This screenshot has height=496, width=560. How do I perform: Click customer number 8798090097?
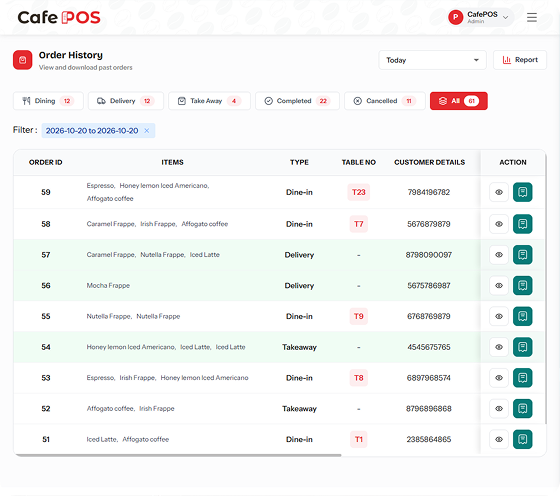click(x=429, y=255)
